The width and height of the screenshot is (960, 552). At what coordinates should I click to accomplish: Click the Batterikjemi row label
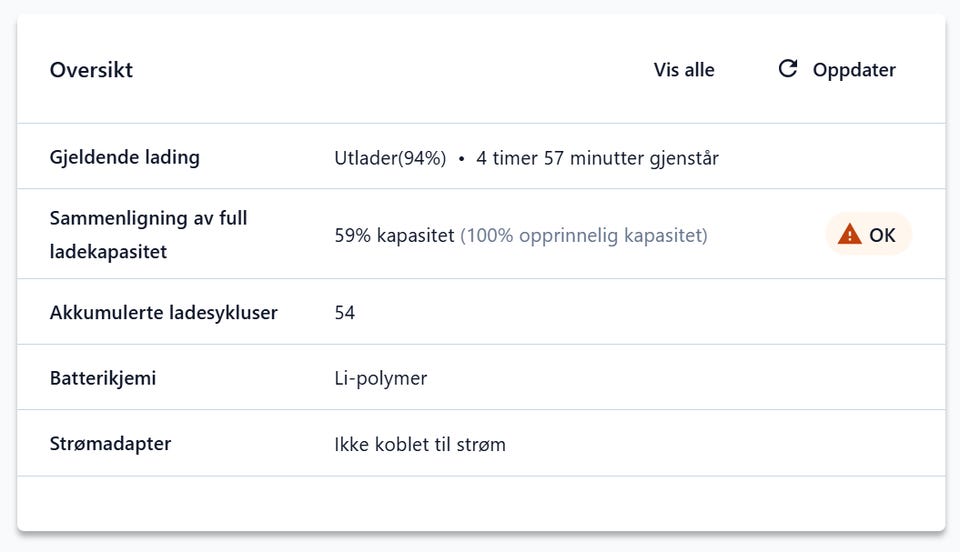click(x=103, y=379)
